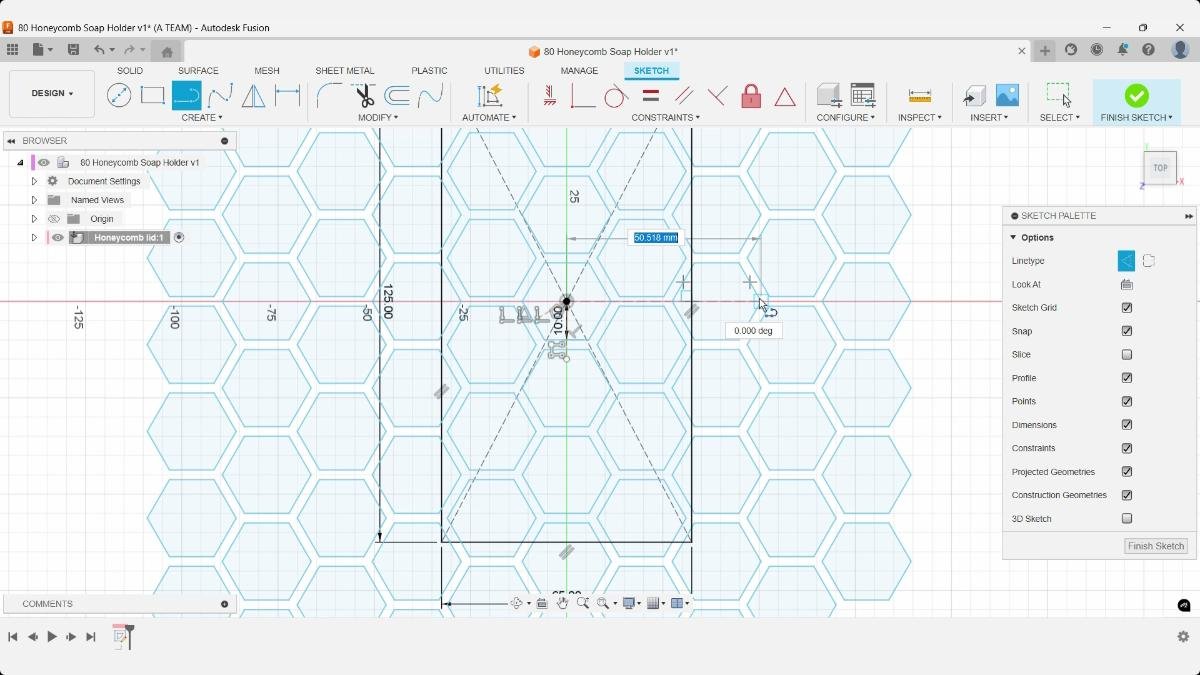Toggle the Points checkbox

click(1127, 401)
